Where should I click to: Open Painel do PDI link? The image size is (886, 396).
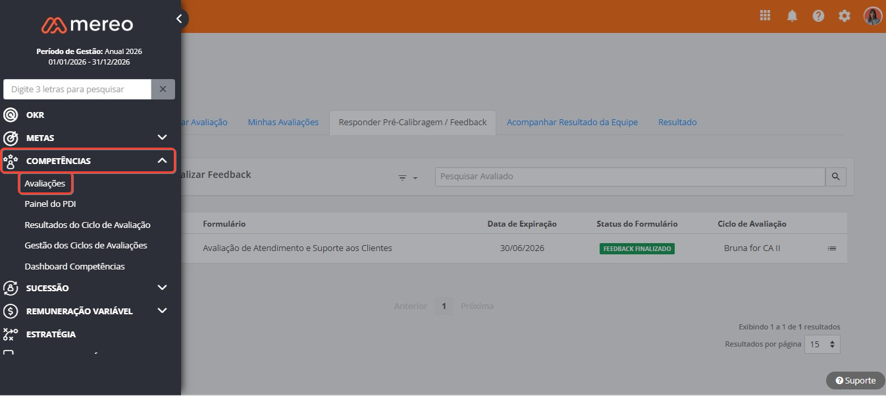[x=50, y=204]
